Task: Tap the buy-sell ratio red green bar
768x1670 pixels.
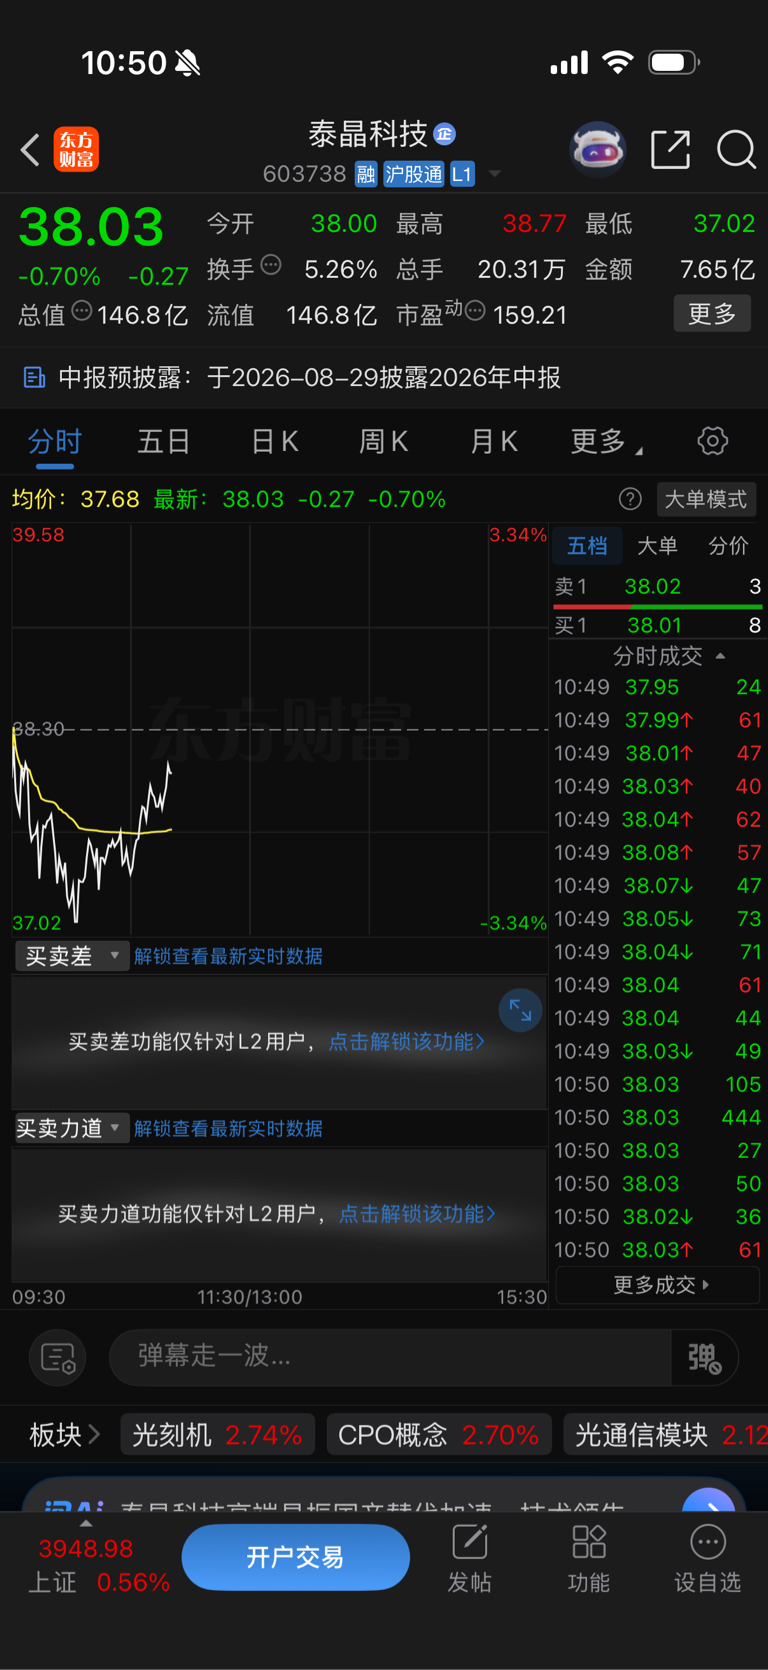Action: (x=658, y=606)
